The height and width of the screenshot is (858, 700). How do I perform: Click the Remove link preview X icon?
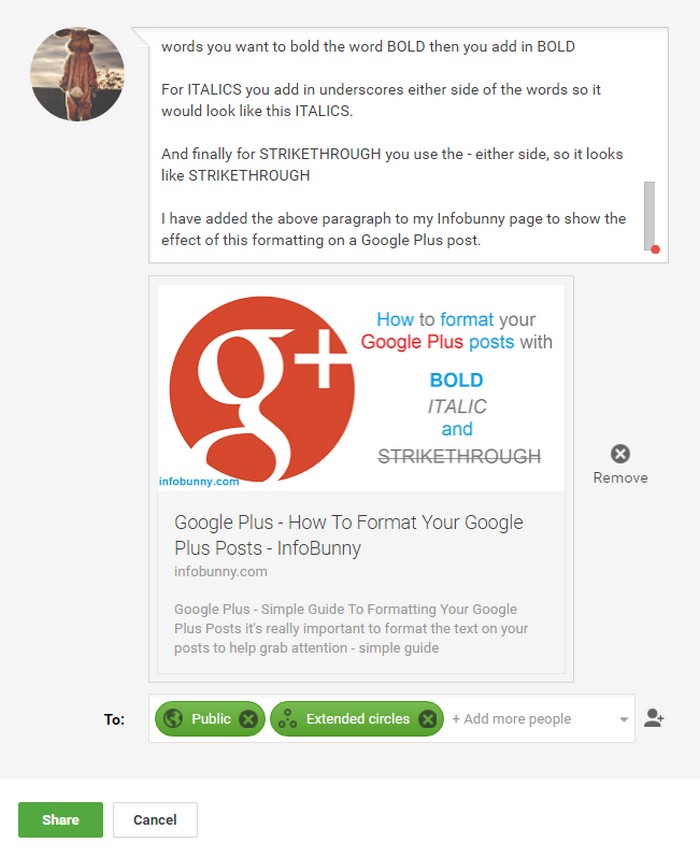tap(620, 454)
